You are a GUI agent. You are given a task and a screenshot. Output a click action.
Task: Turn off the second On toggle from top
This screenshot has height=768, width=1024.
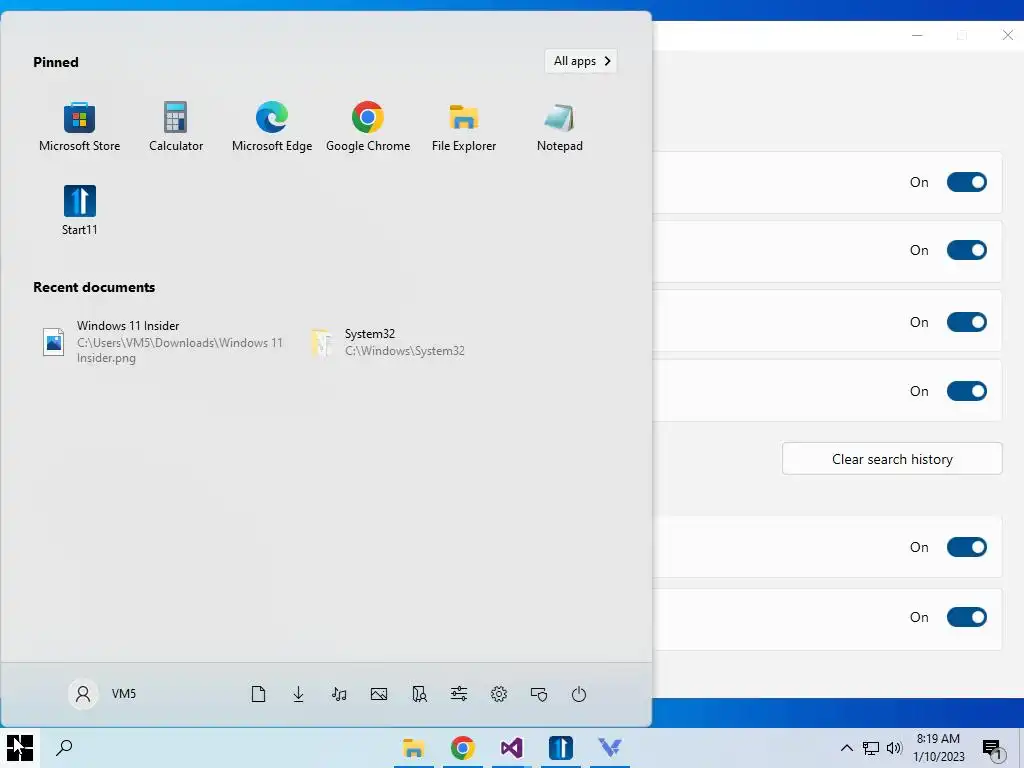[x=967, y=250]
